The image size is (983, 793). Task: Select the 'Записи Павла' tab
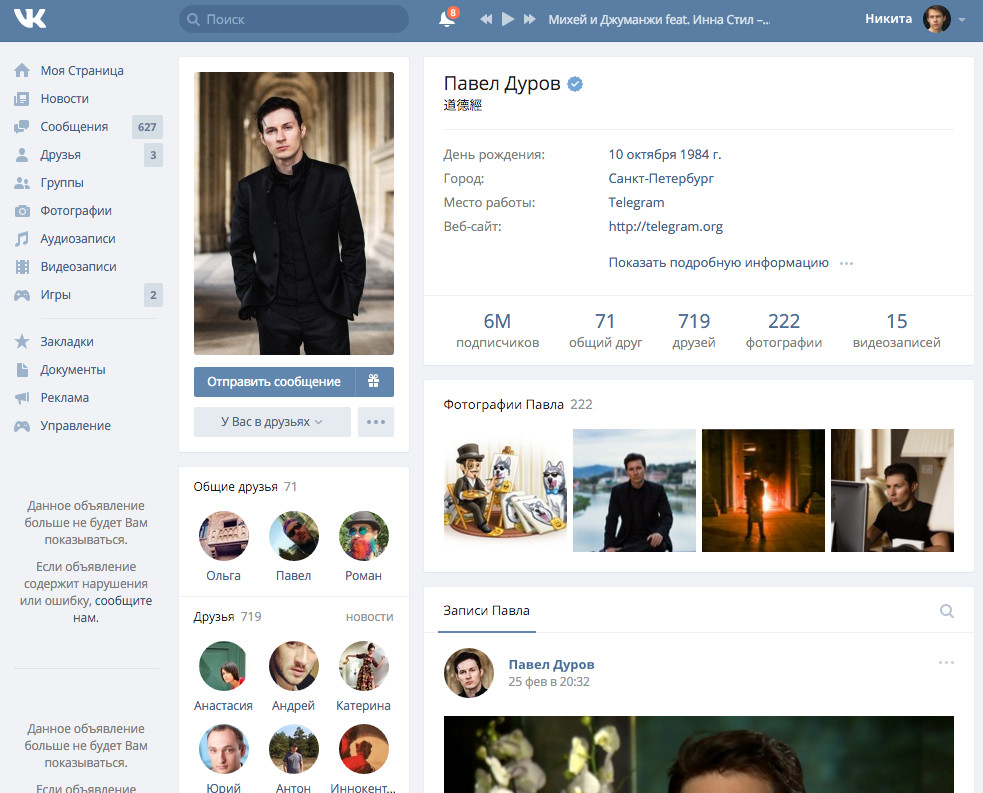click(x=486, y=610)
